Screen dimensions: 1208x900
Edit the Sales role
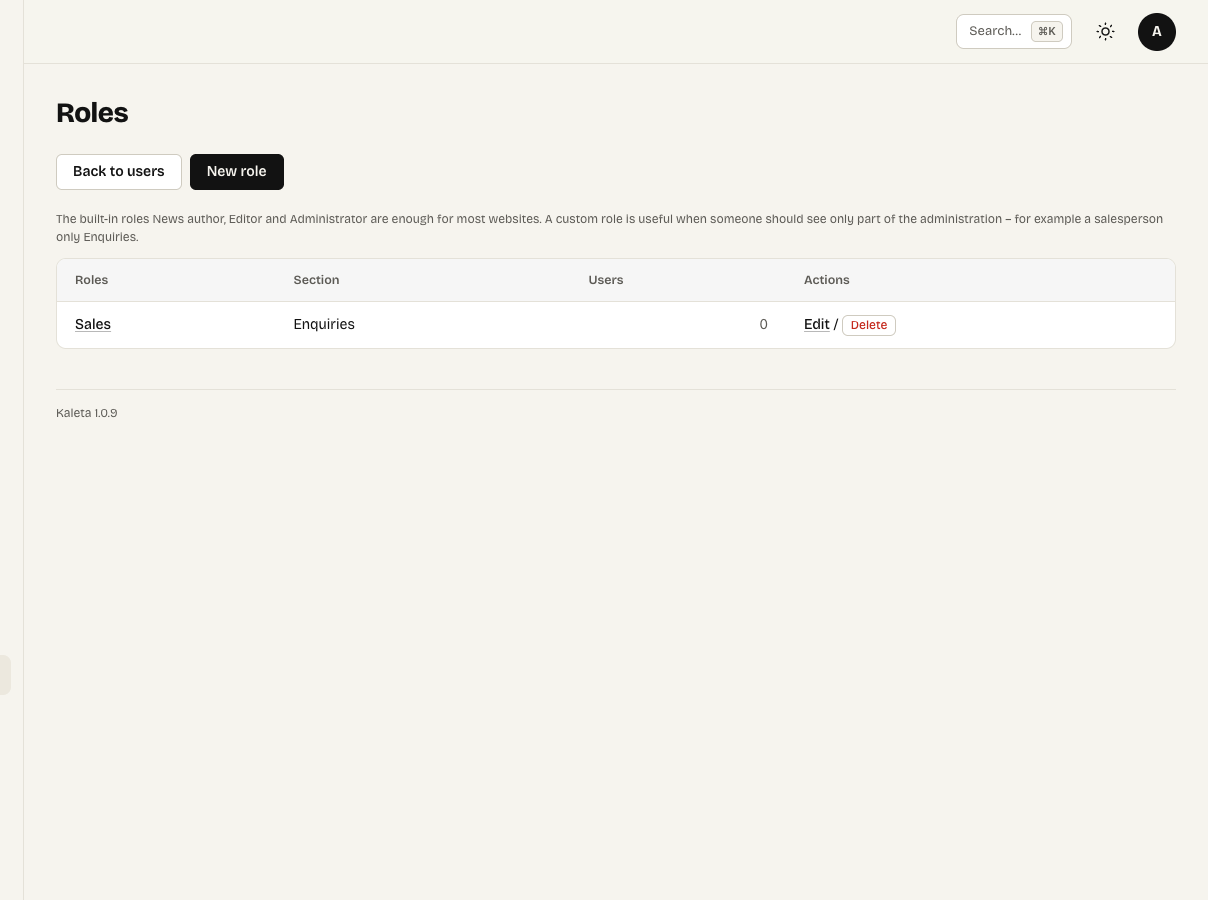pos(817,325)
